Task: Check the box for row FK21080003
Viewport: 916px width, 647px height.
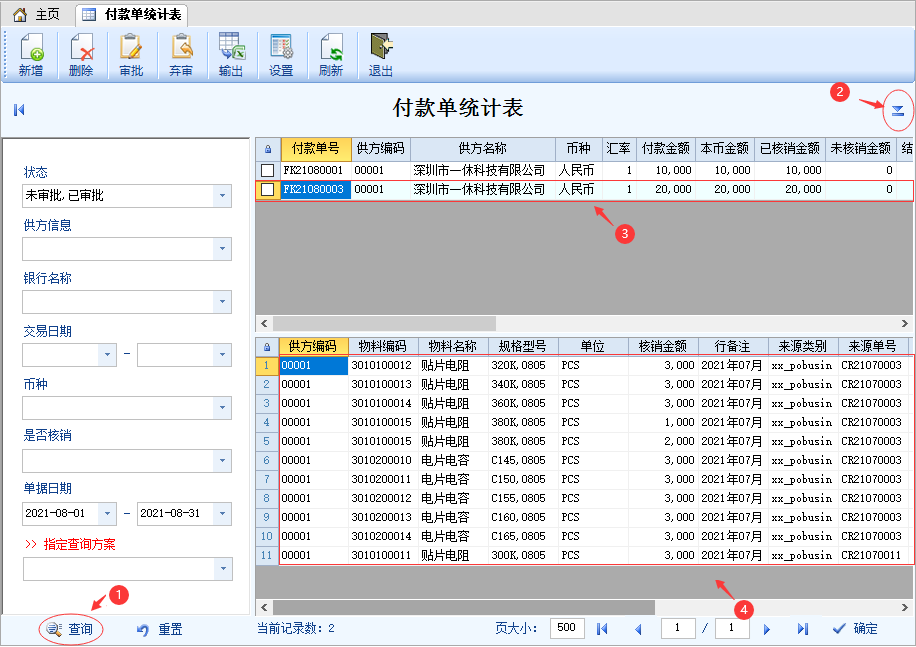Action: click(x=268, y=190)
